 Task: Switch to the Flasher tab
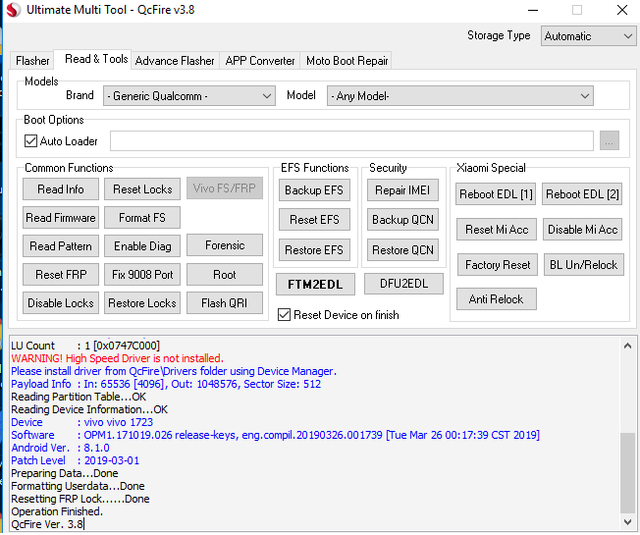[x=33, y=61]
